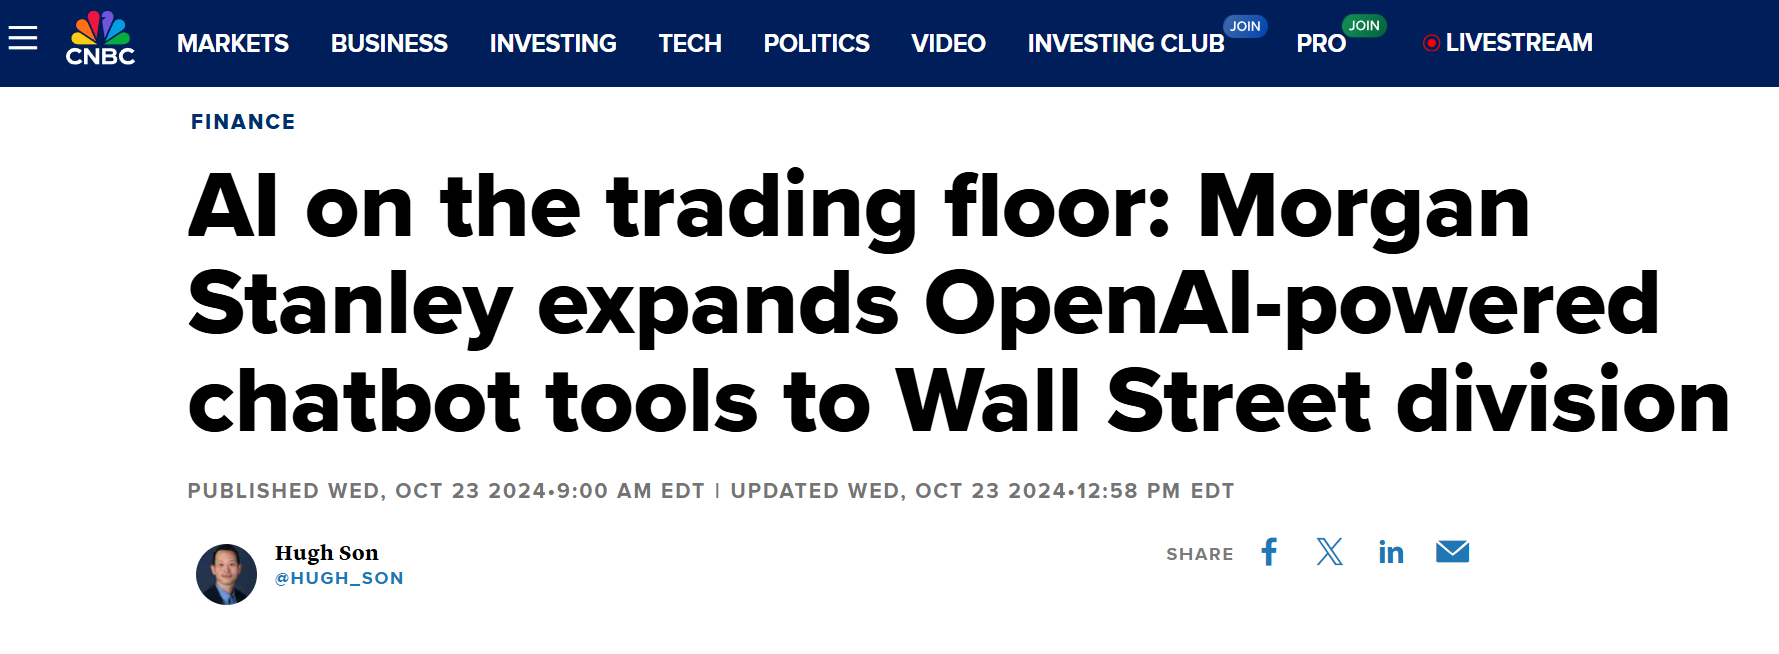Share article on X
1779x654 pixels.
click(1330, 552)
